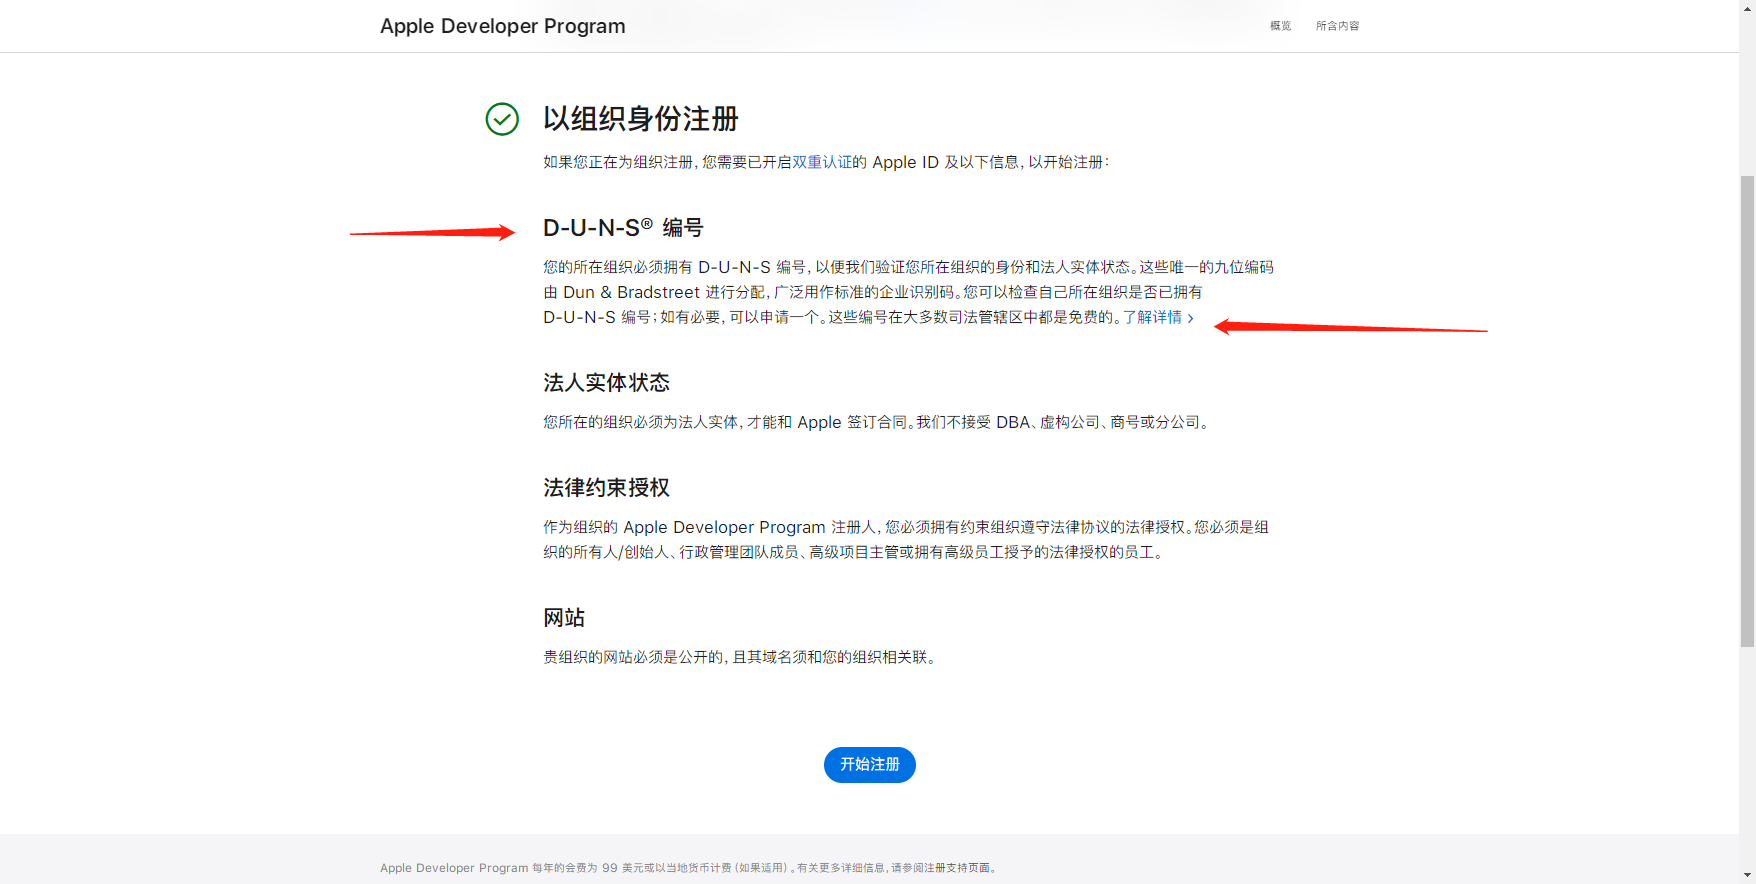Open the 了解详情 link

click(x=1158, y=317)
